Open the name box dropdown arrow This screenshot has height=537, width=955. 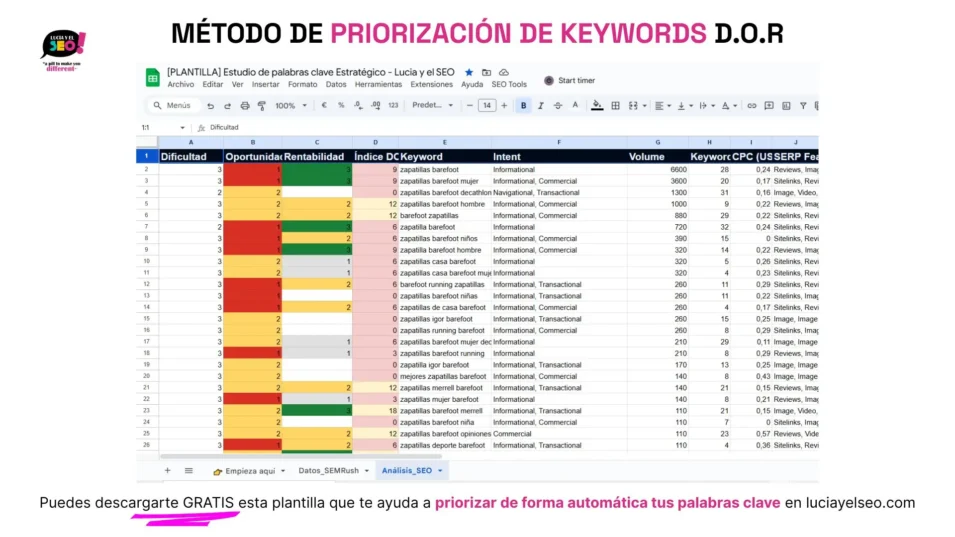coord(182,128)
